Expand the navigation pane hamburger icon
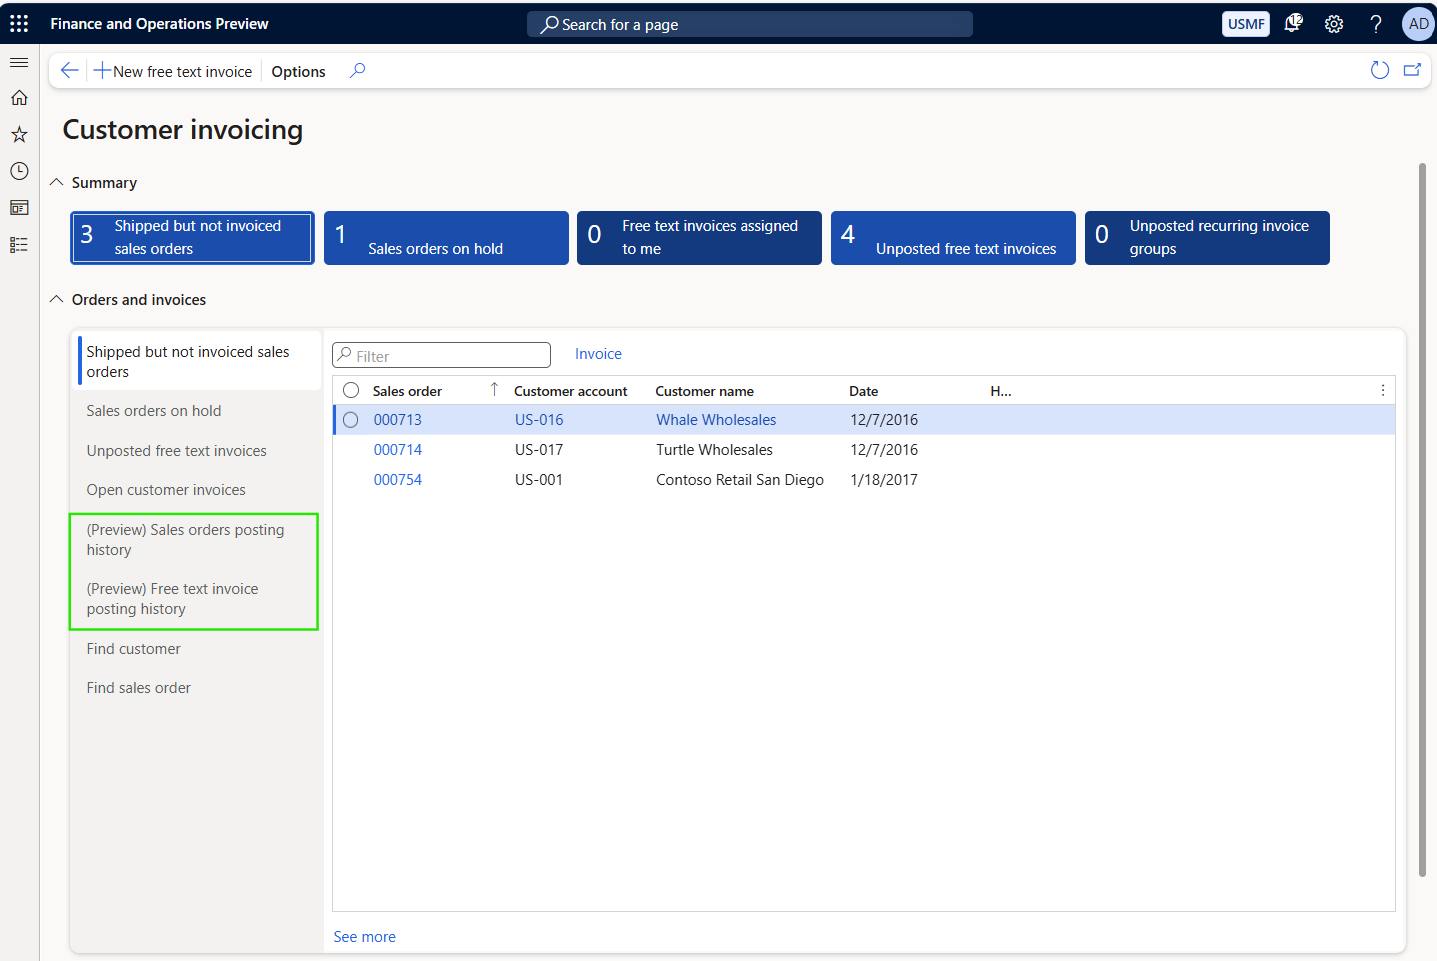The width and height of the screenshot is (1437, 961). (x=19, y=62)
